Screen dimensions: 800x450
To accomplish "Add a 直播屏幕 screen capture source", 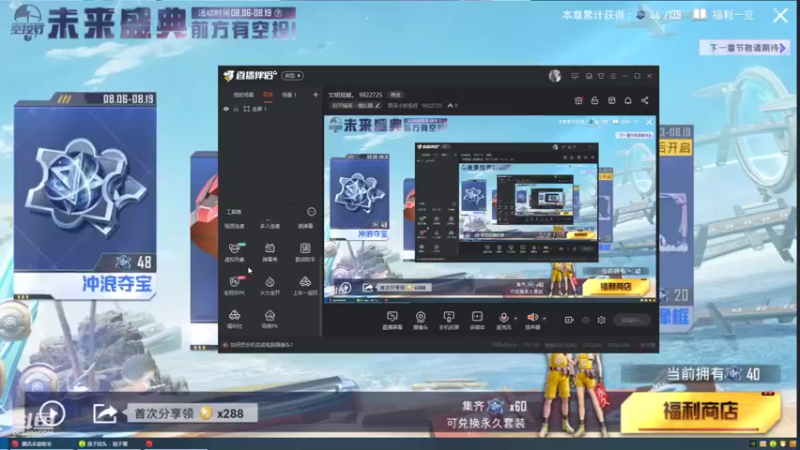I will pyautogui.click(x=392, y=320).
